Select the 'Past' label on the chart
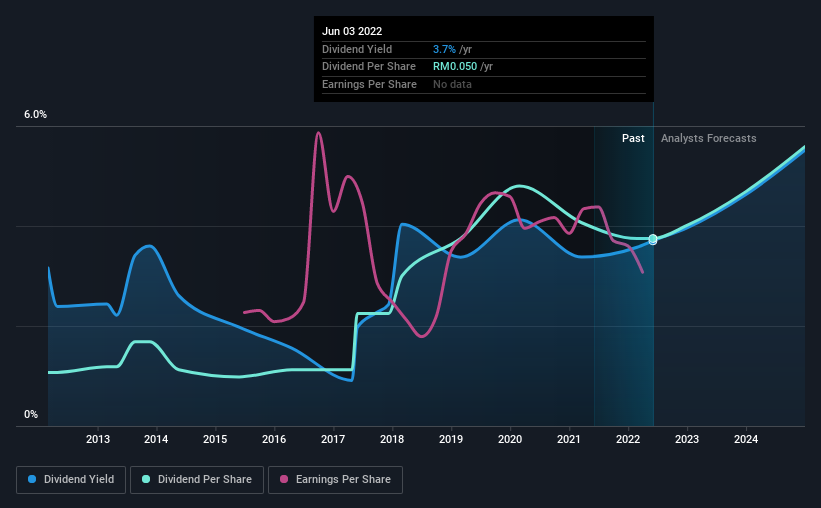This screenshot has width=821, height=508. (633, 138)
